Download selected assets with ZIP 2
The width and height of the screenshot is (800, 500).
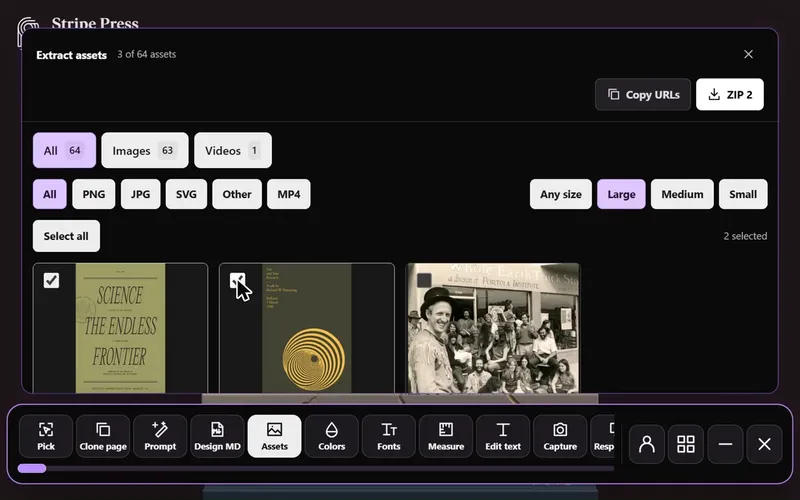(730, 94)
